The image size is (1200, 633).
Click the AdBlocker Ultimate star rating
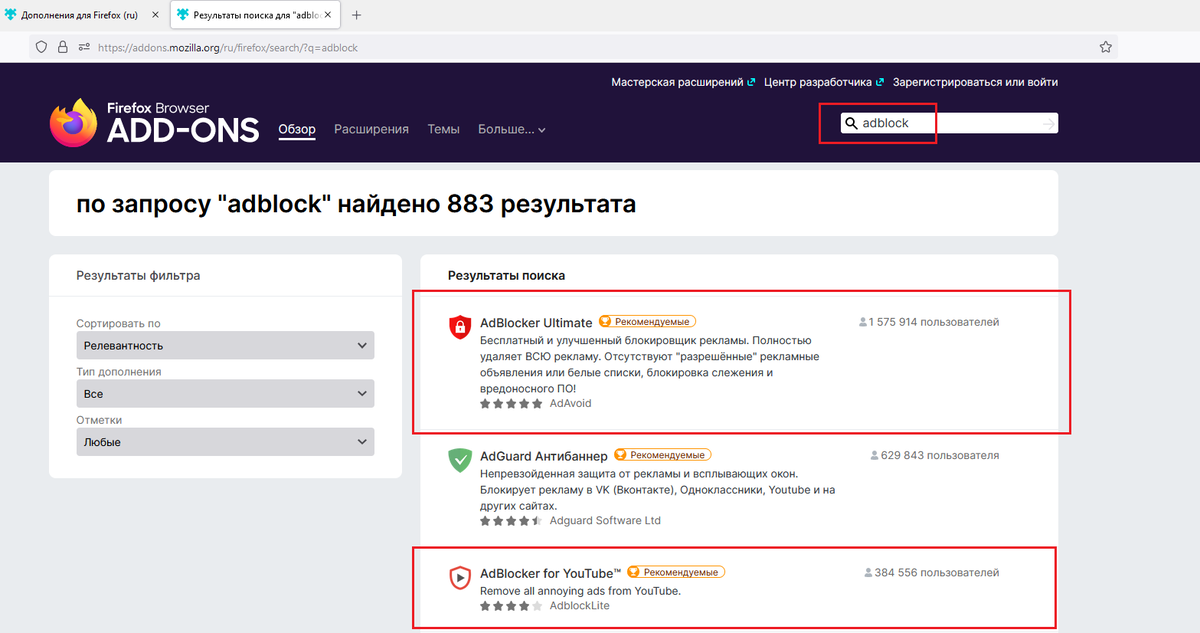[511, 404]
